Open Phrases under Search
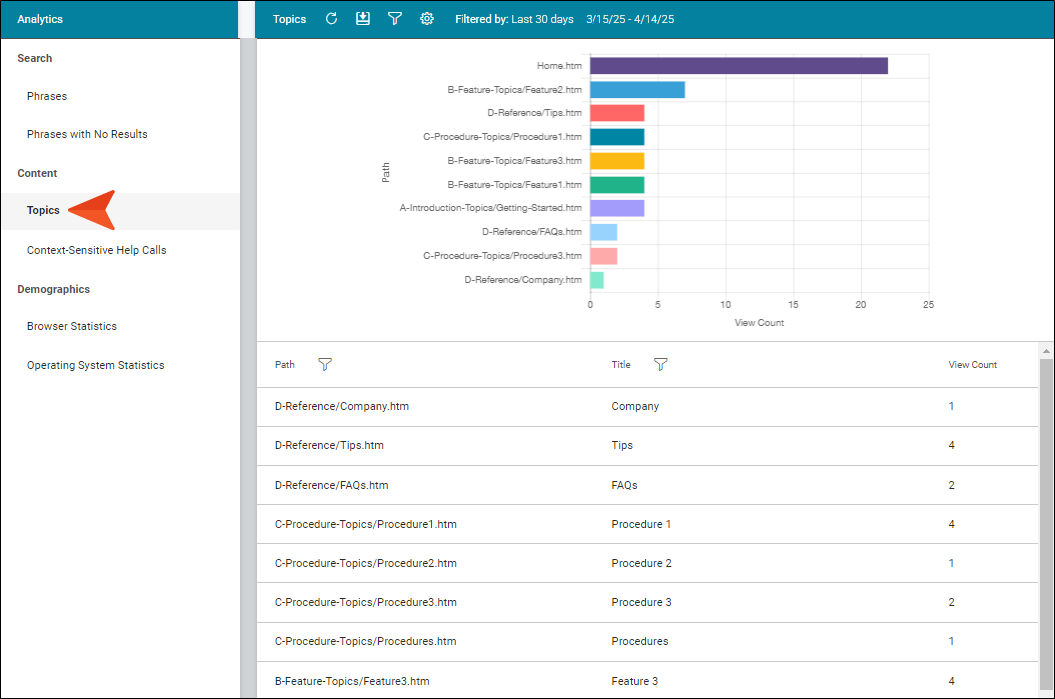This screenshot has width=1055, height=699. (x=47, y=96)
